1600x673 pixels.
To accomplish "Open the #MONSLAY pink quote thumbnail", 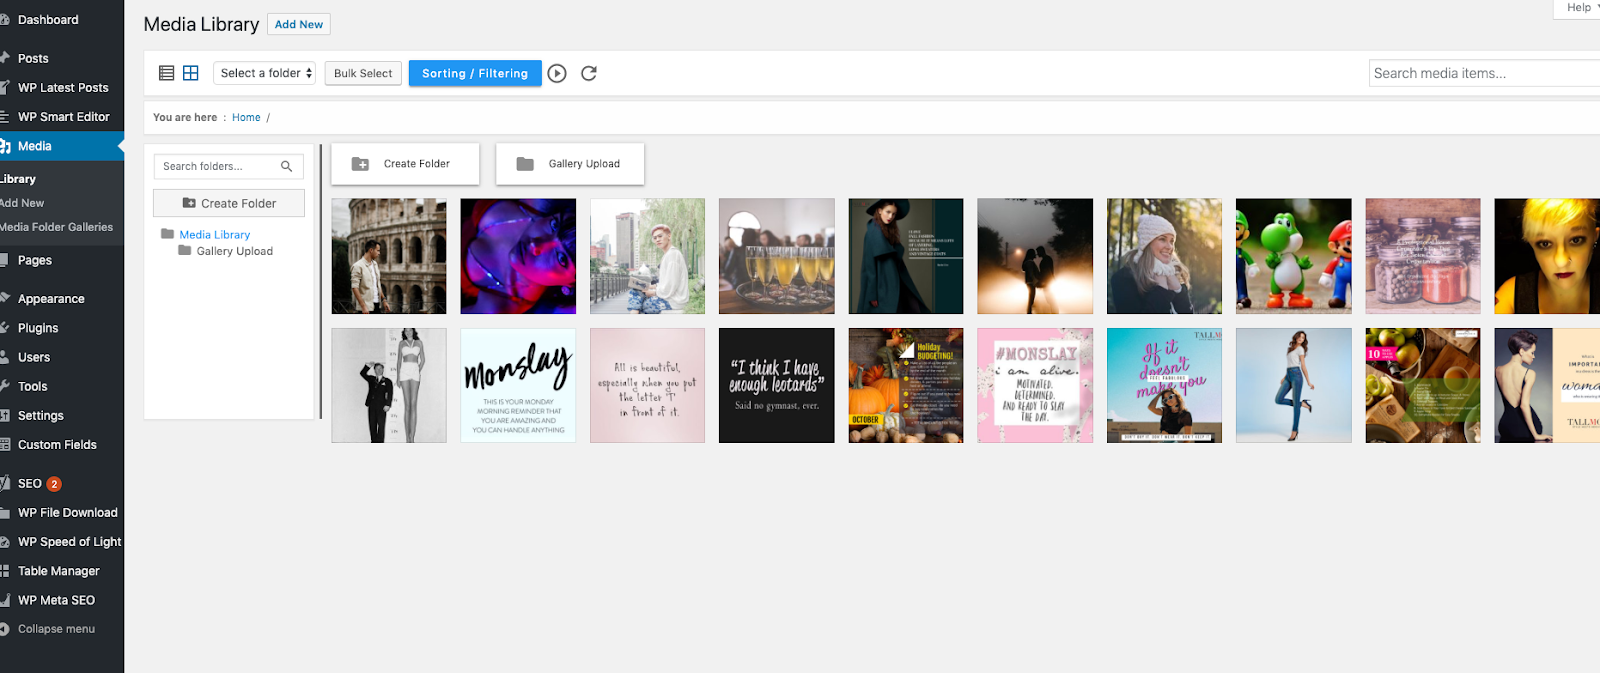I will 1035,385.
